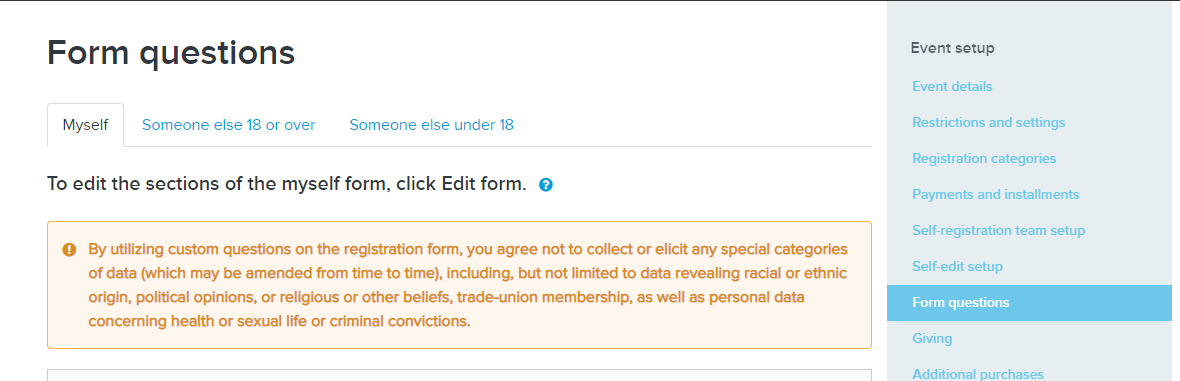Open Additional purchases in sidebar
Screen dimensions: 1180x381
[x=978, y=373]
